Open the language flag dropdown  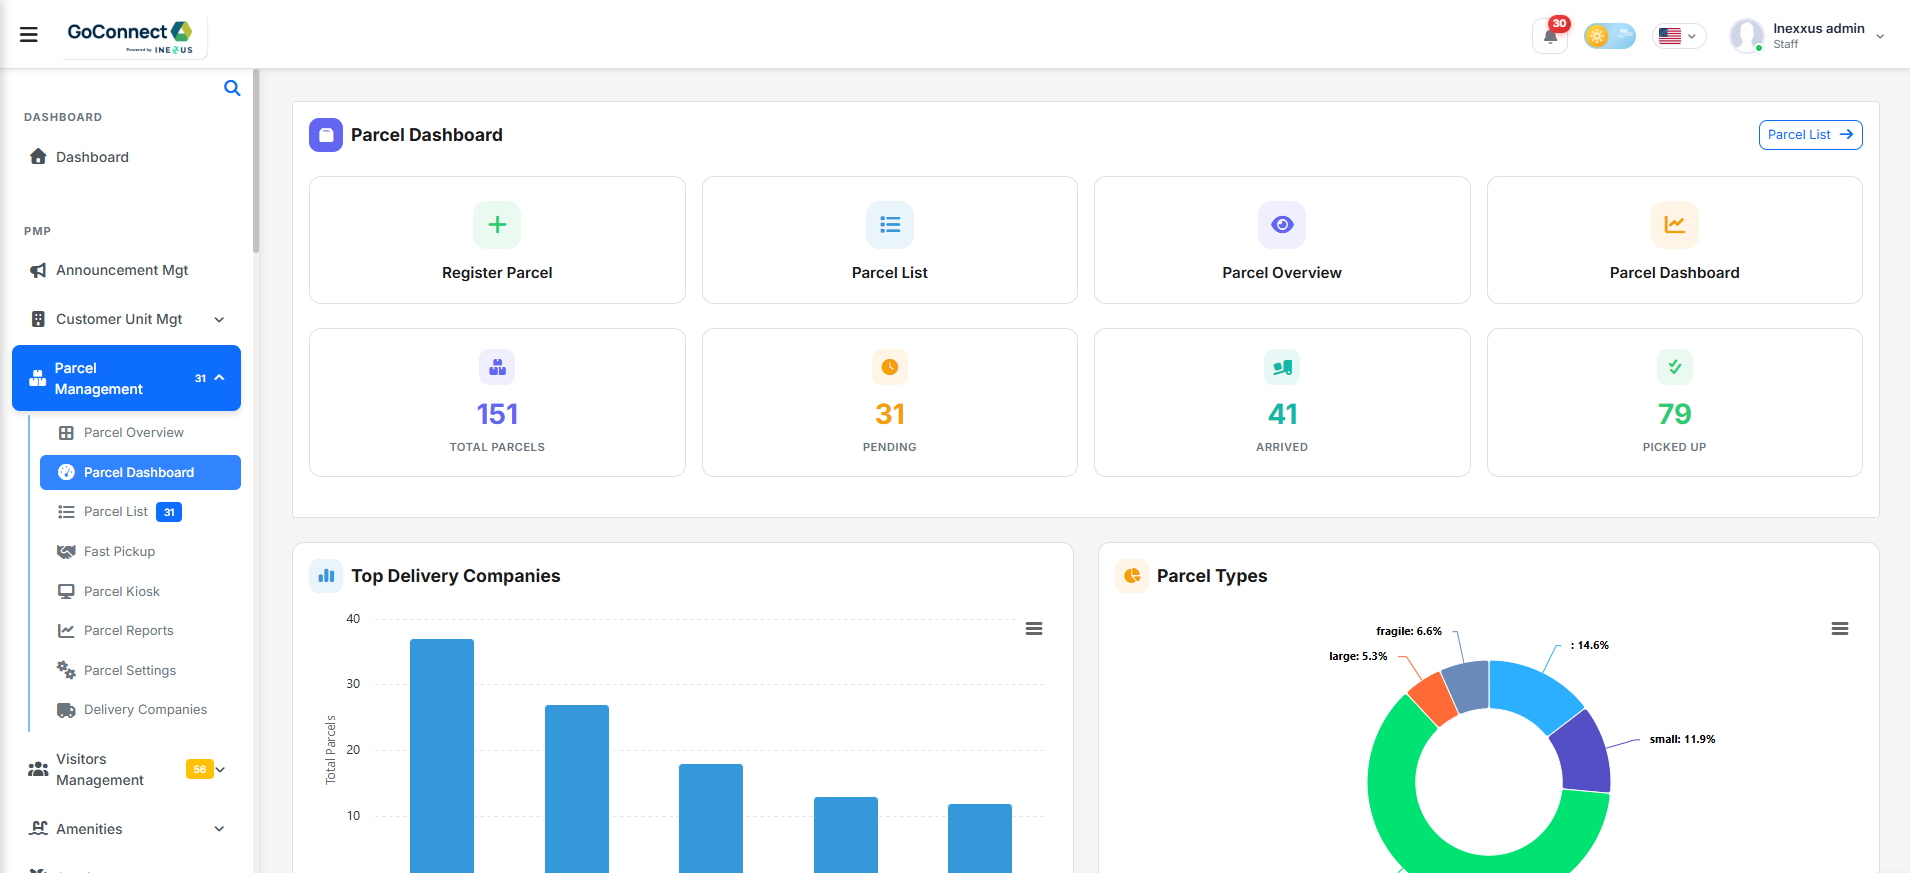(x=1678, y=36)
